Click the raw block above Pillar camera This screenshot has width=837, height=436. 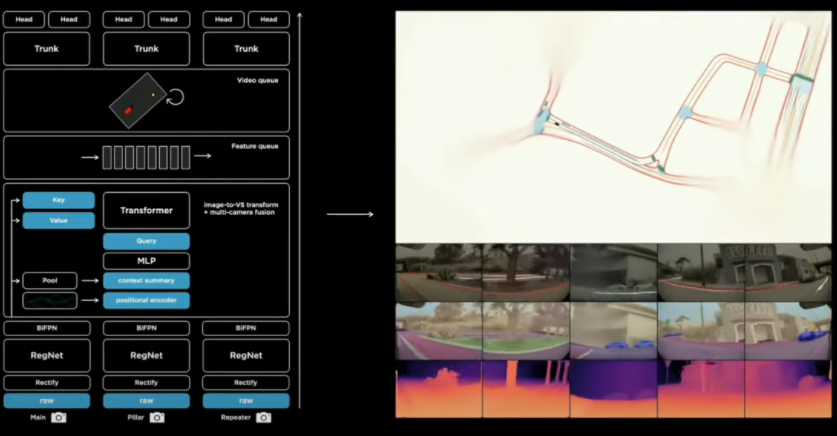tap(146, 401)
